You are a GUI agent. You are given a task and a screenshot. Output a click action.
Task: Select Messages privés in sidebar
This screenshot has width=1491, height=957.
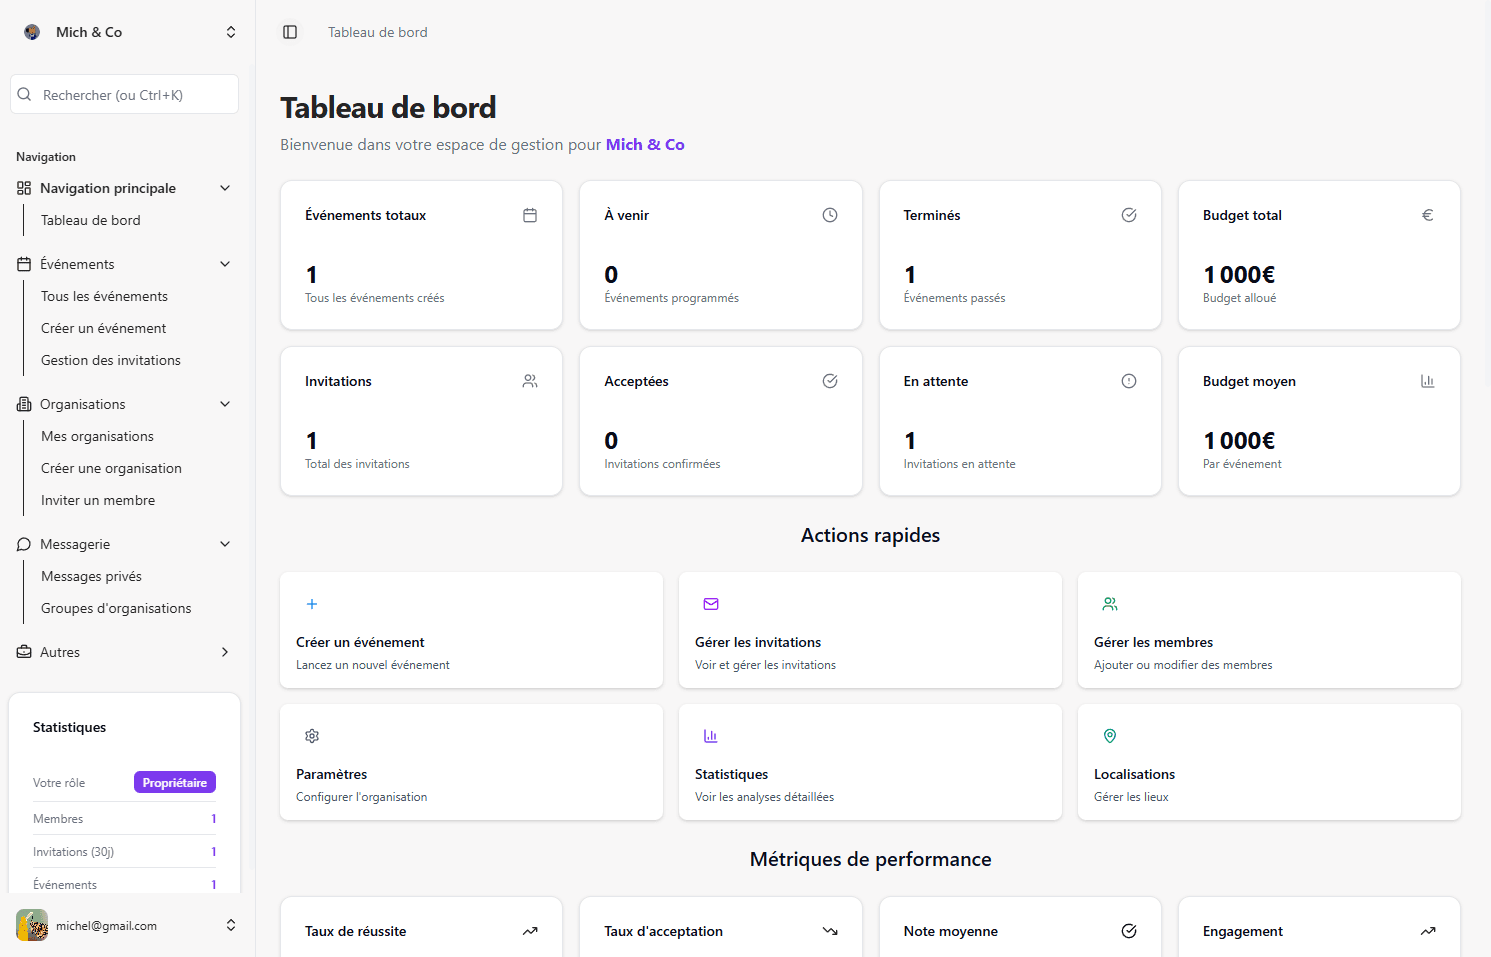click(91, 576)
